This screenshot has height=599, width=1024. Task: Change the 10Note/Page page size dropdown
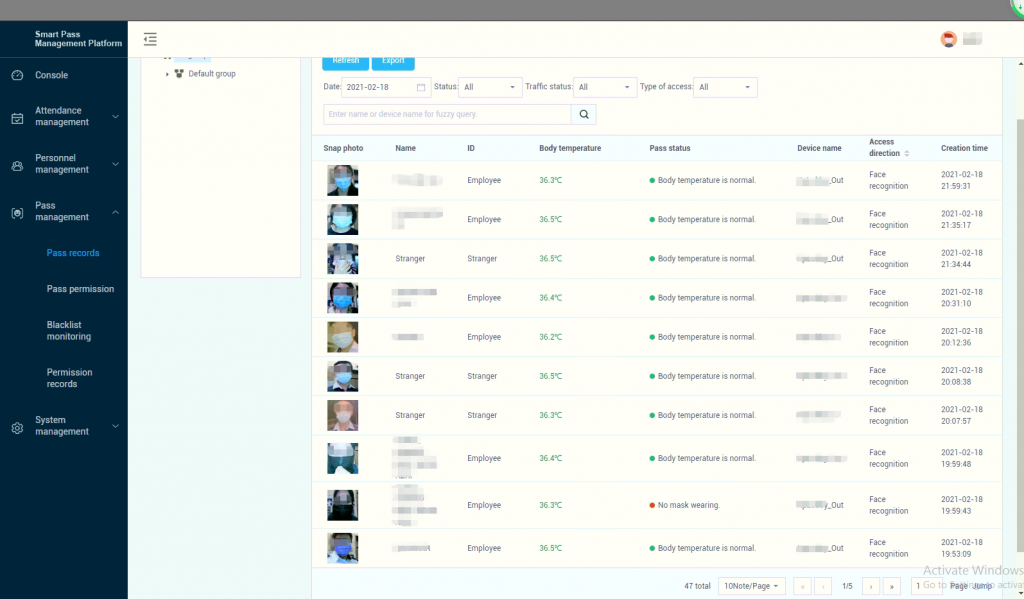752,586
